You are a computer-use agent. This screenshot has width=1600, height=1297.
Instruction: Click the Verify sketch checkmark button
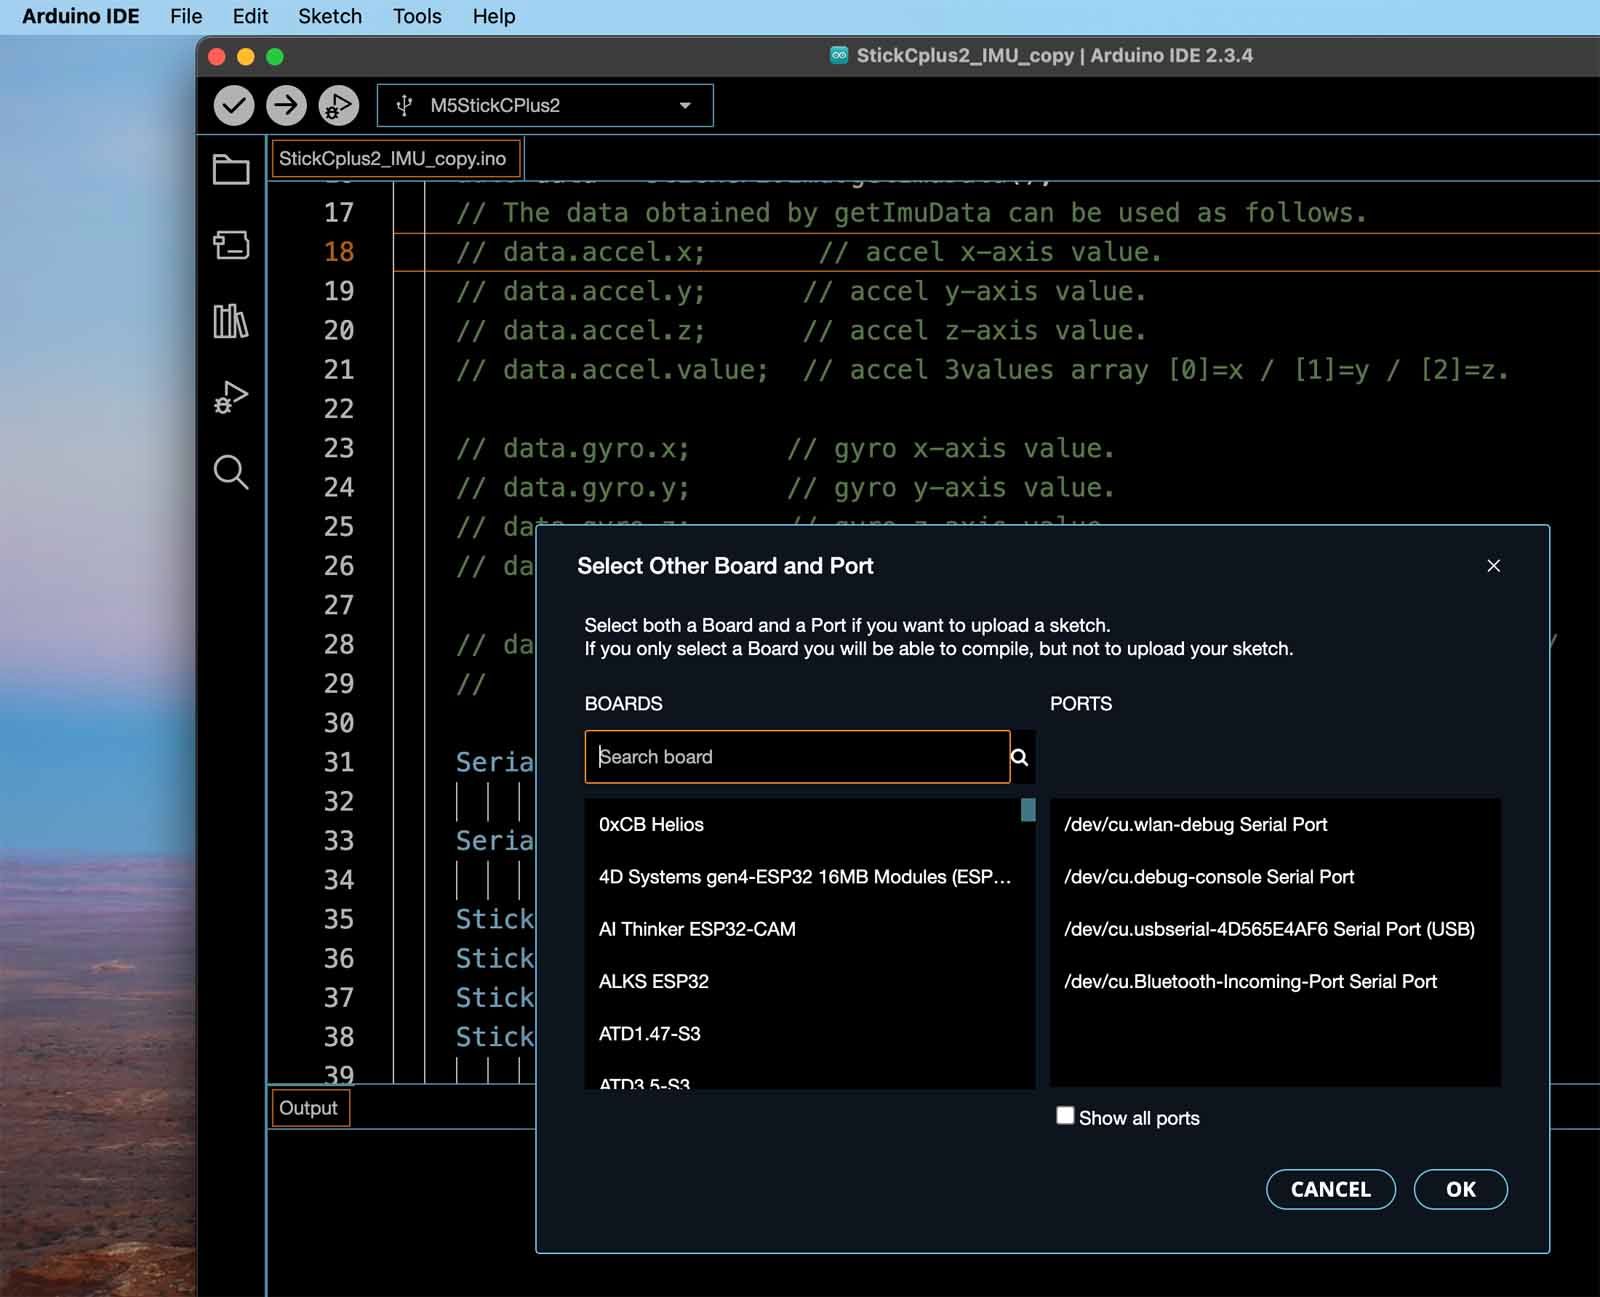tap(234, 105)
